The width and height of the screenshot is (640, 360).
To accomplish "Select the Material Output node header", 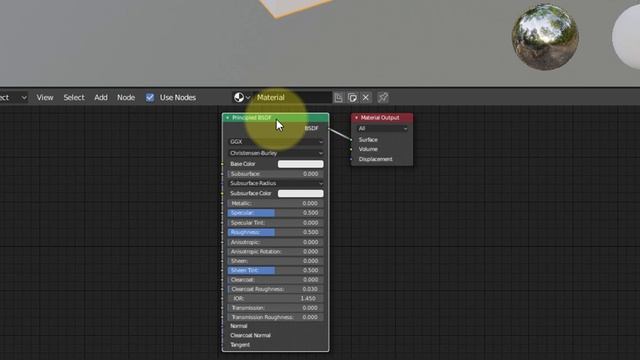I will pos(382,118).
